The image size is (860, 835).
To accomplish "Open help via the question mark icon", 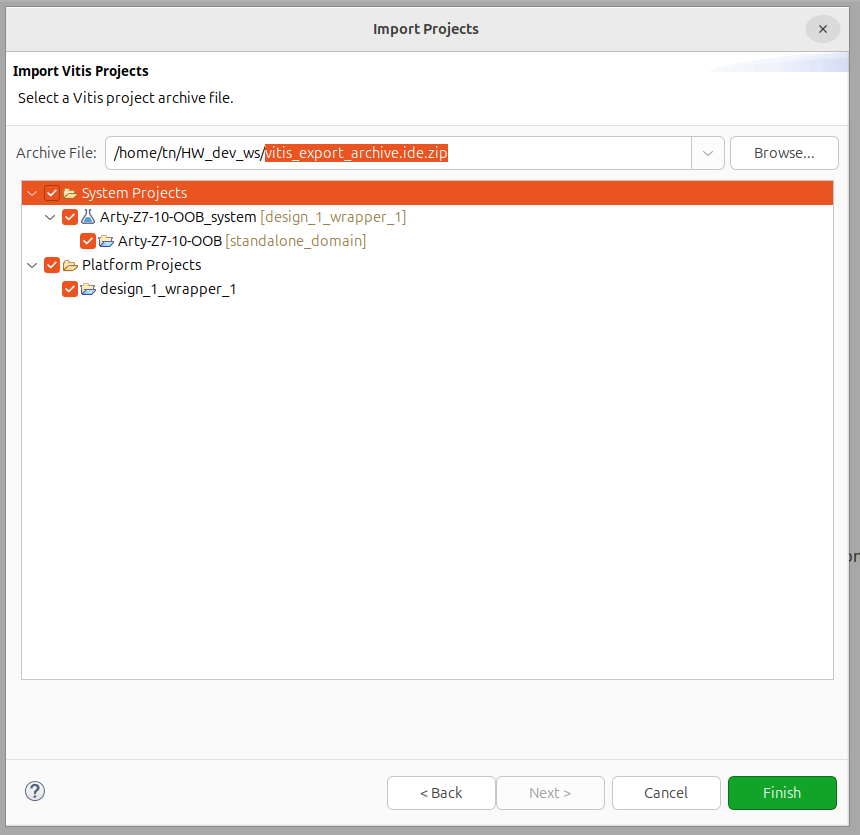I will click(x=35, y=792).
